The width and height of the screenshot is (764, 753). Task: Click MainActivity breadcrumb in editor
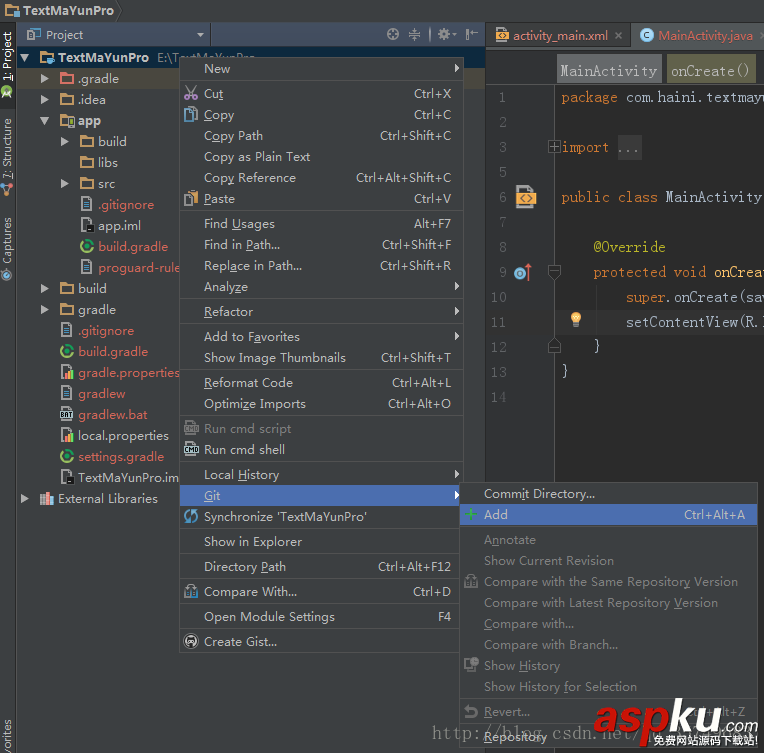pyautogui.click(x=609, y=71)
